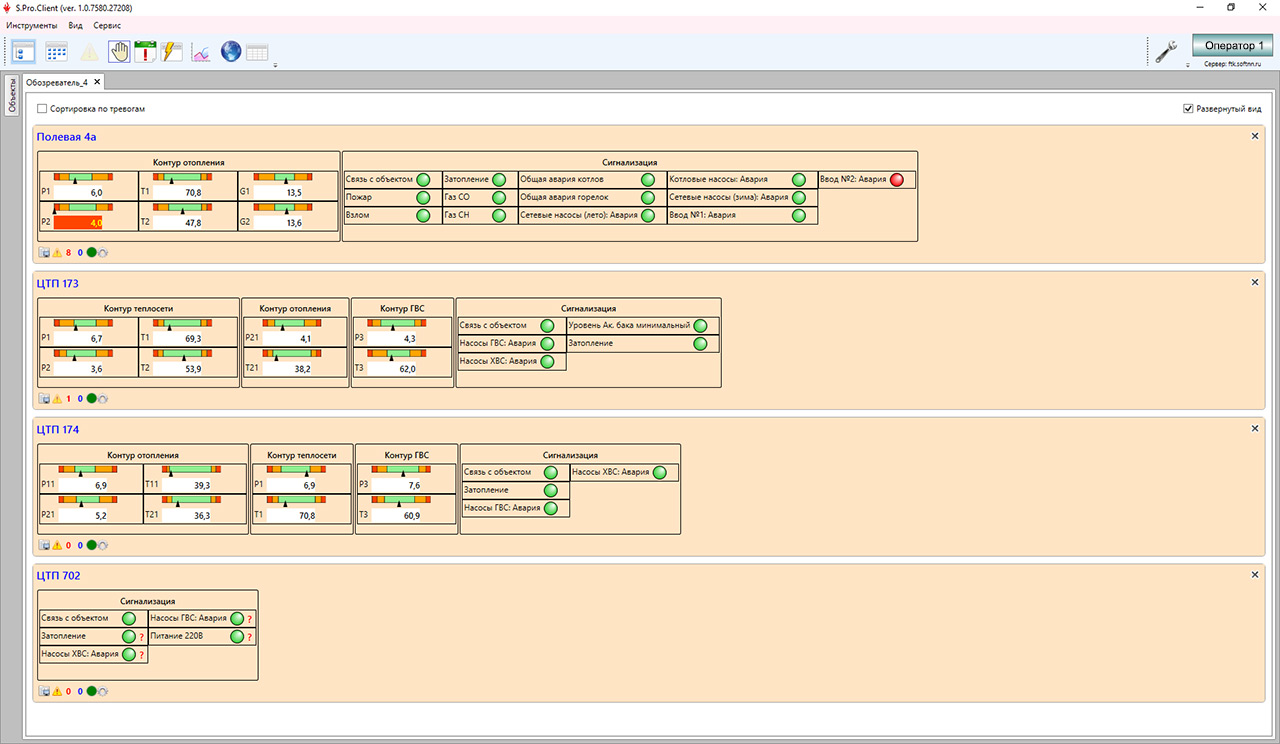The image size is (1280, 744).
Task: Expand overflow arrow next to wrench icon
Action: pos(1186,65)
